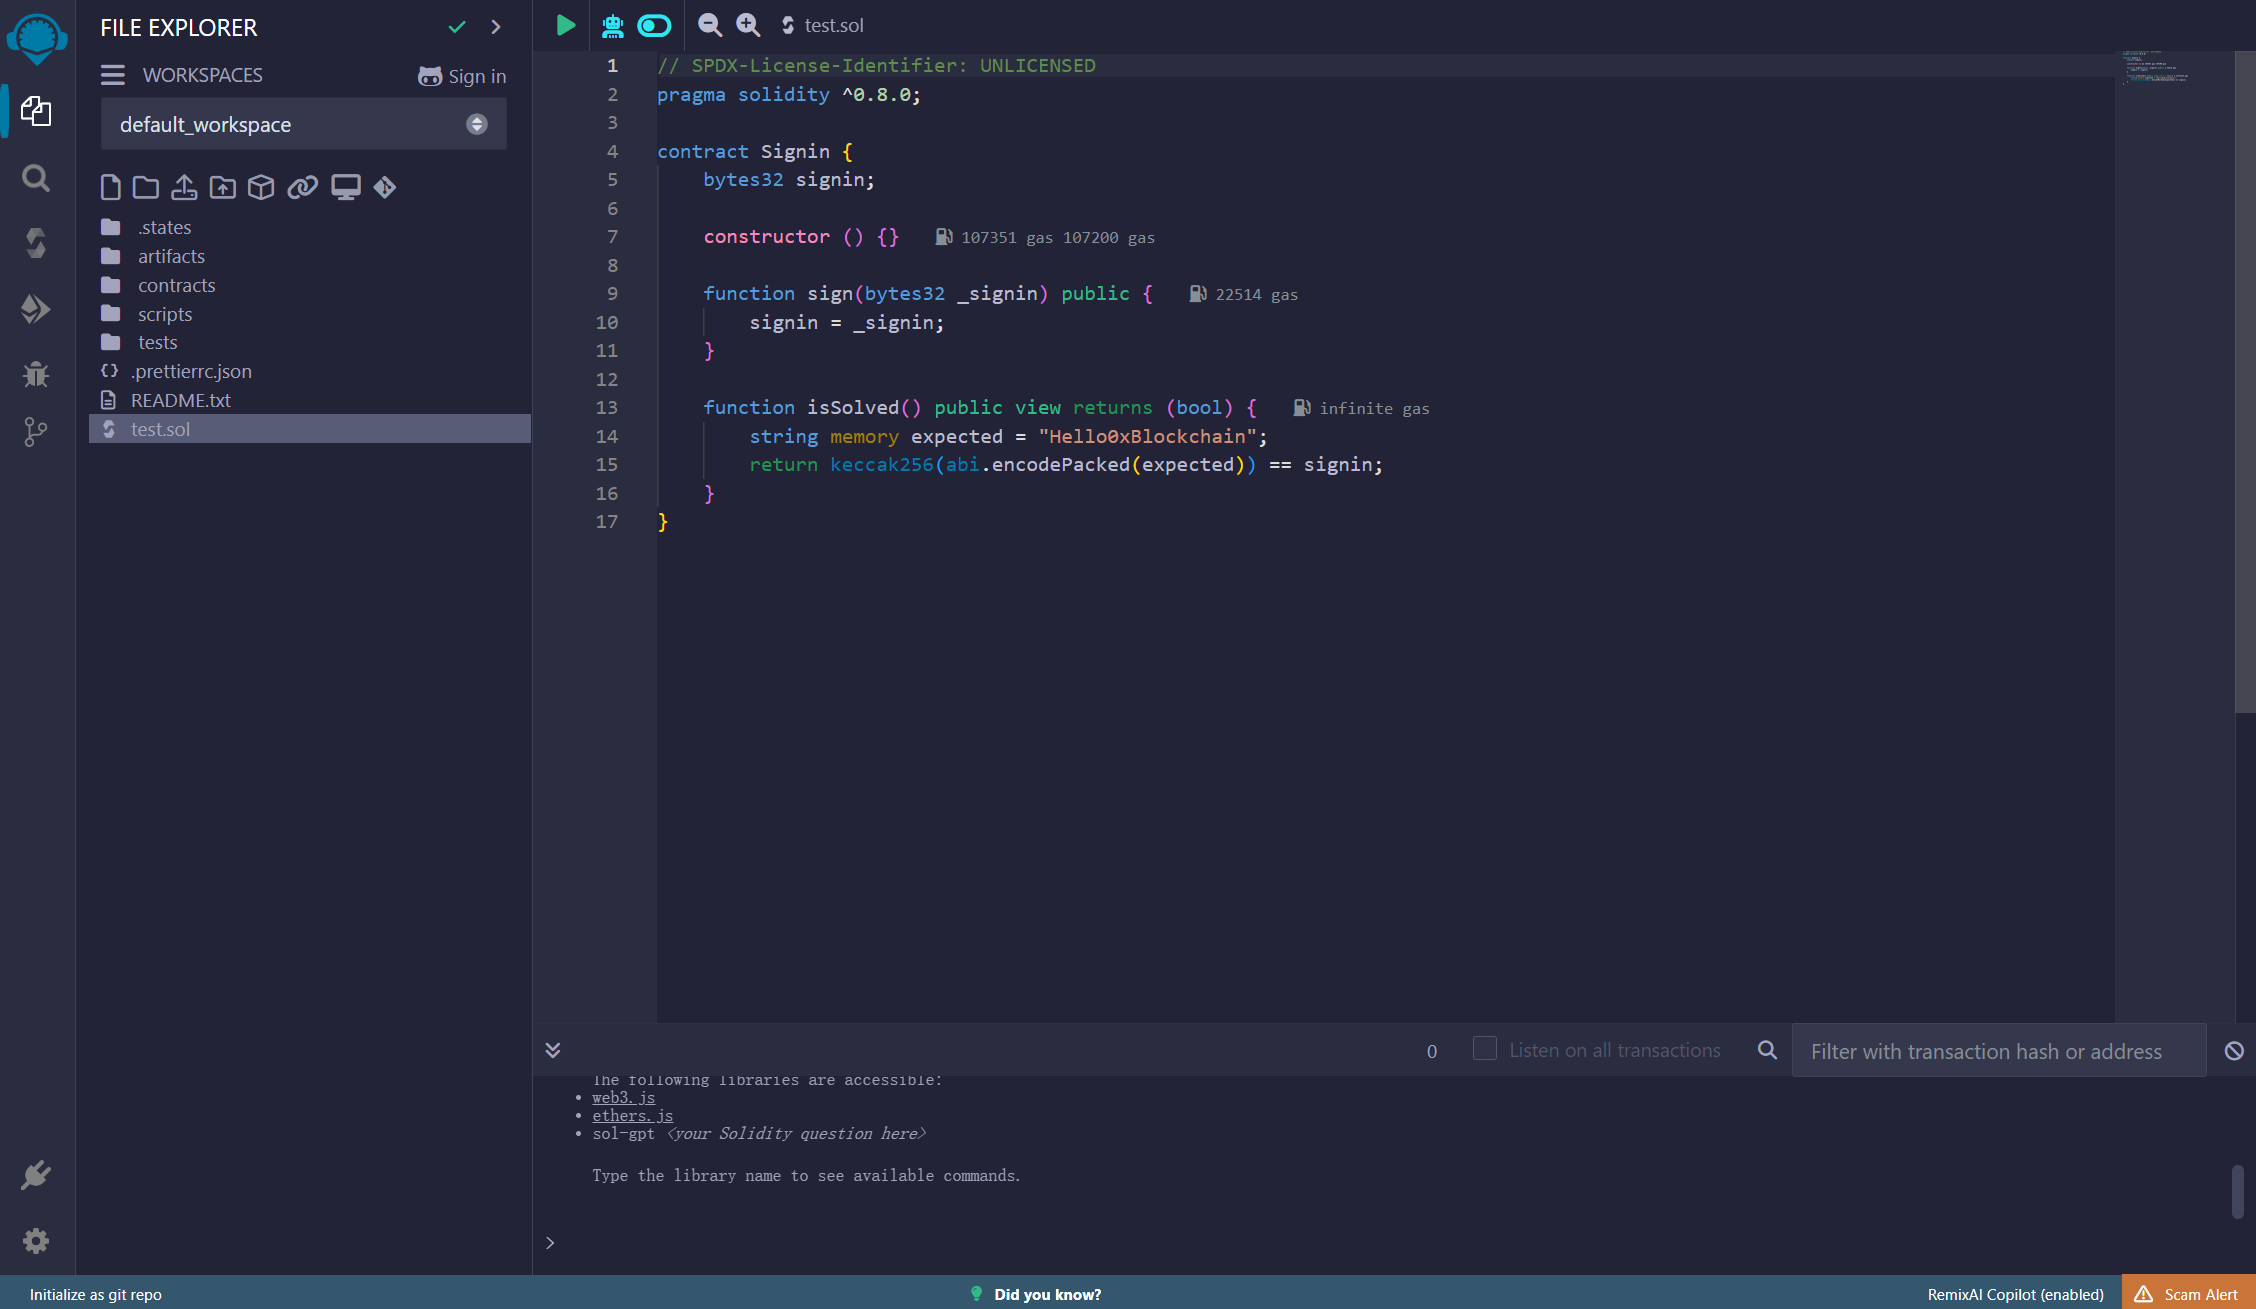Expand the artifacts folder
2256x1309 pixels.
coord(171,257)
